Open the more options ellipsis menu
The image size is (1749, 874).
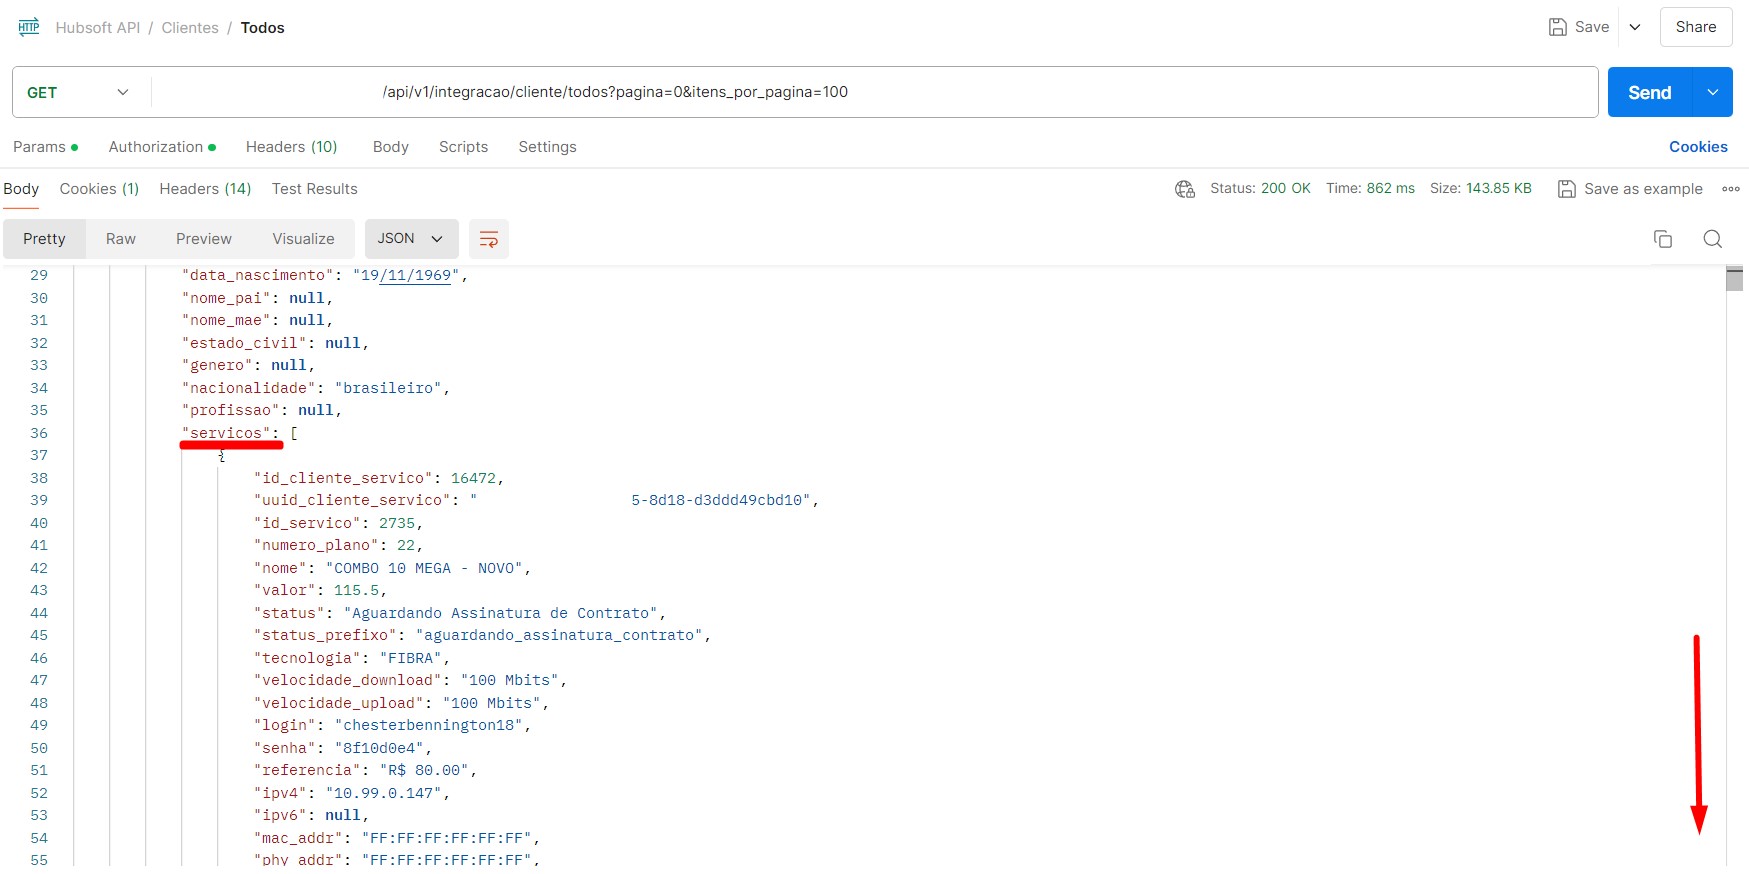click(x=1731, y=189)
